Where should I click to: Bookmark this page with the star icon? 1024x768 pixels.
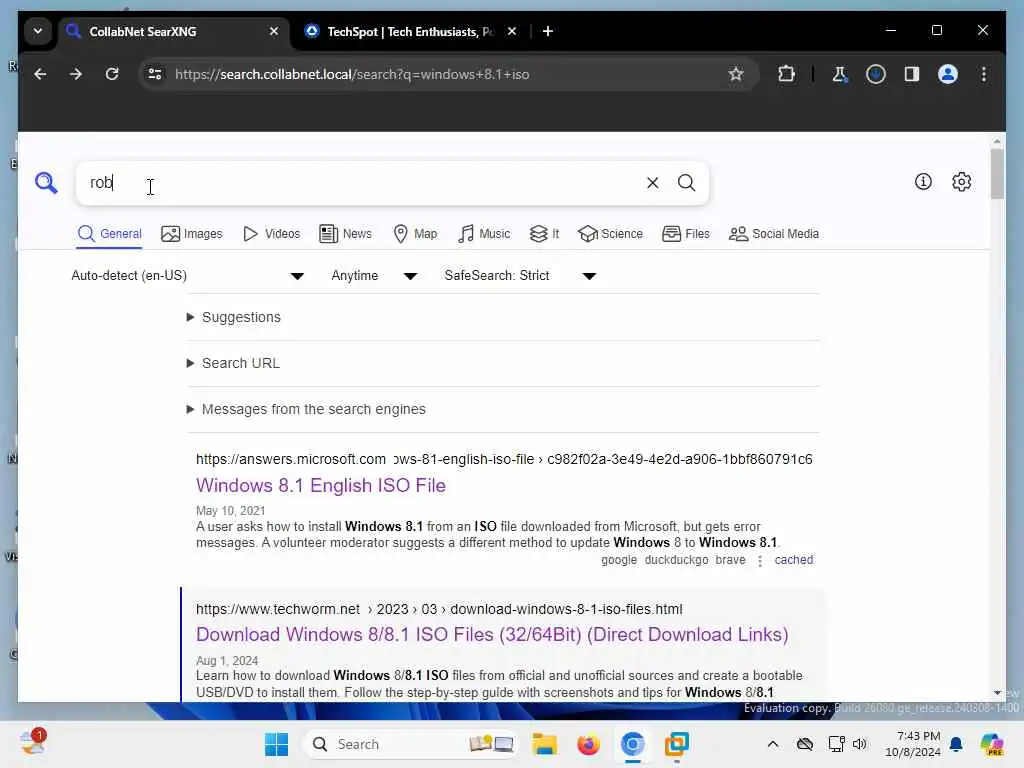click(x=736, y=74)
